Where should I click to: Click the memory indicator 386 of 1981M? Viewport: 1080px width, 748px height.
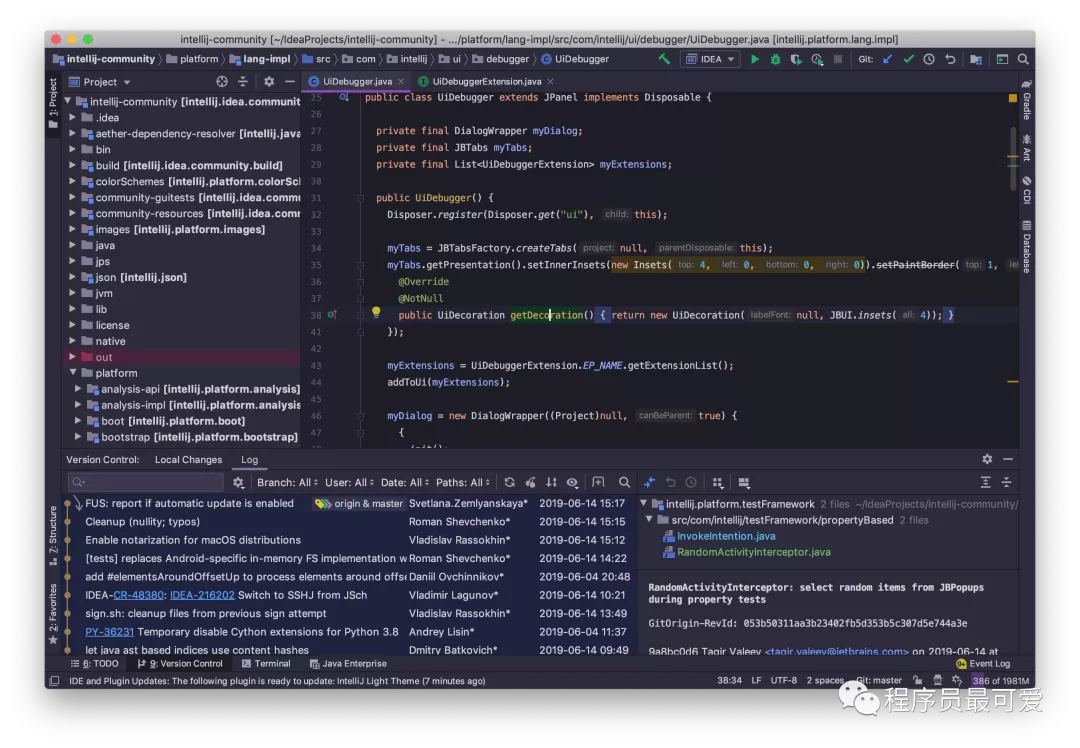pos(1001,681)
